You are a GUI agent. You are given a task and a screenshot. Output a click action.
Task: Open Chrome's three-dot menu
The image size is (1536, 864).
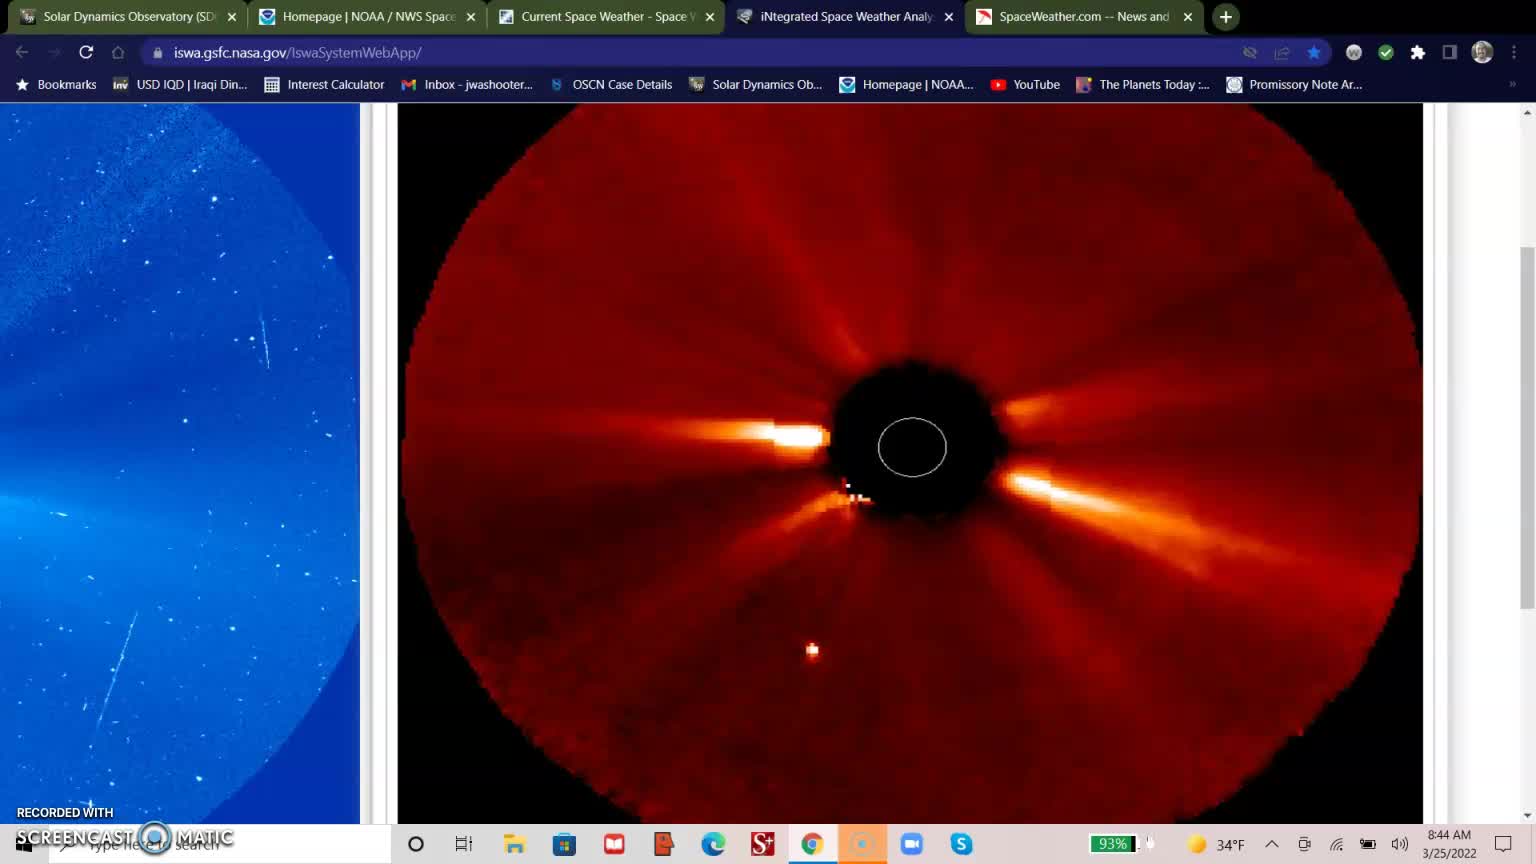pyautogui.click(x=1515, y=53)
